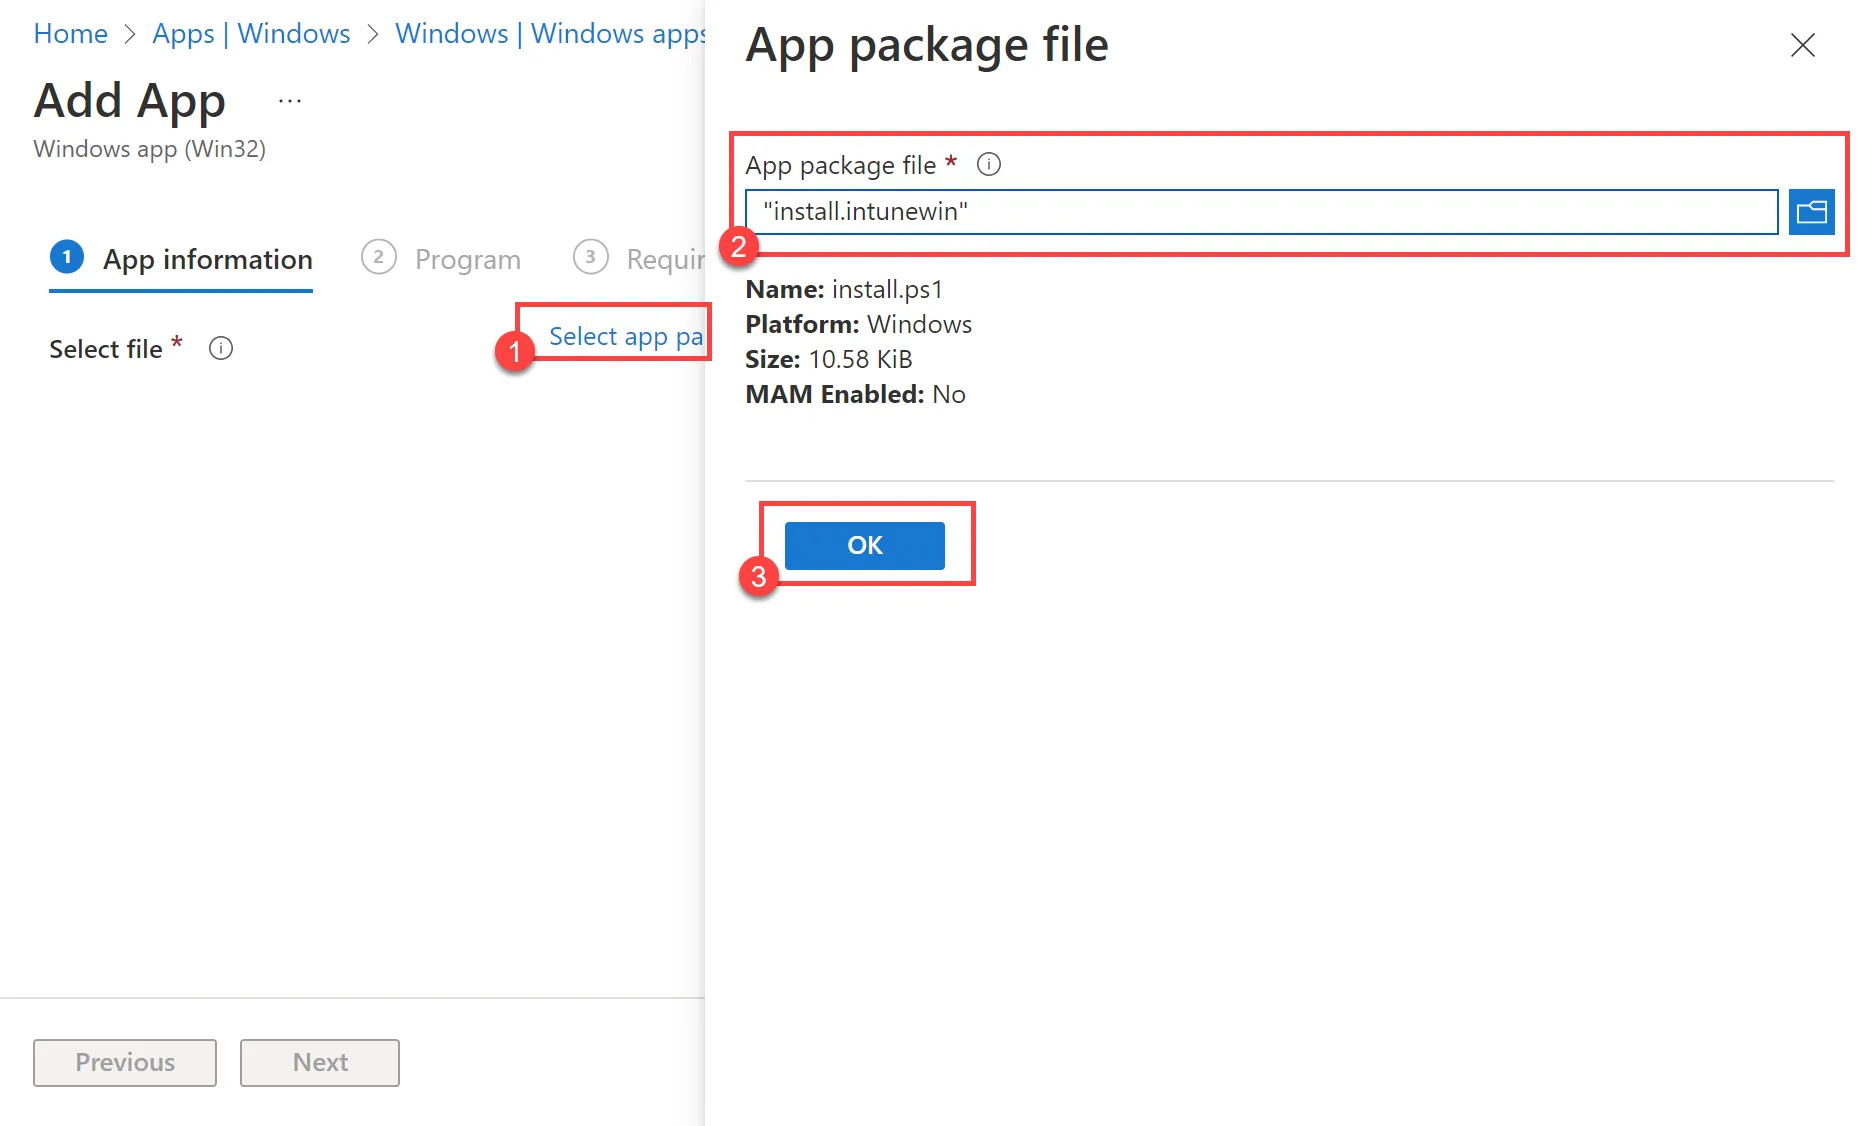
Task: Click the Size: 10.58 KiB text
Action: coord(829,359)
